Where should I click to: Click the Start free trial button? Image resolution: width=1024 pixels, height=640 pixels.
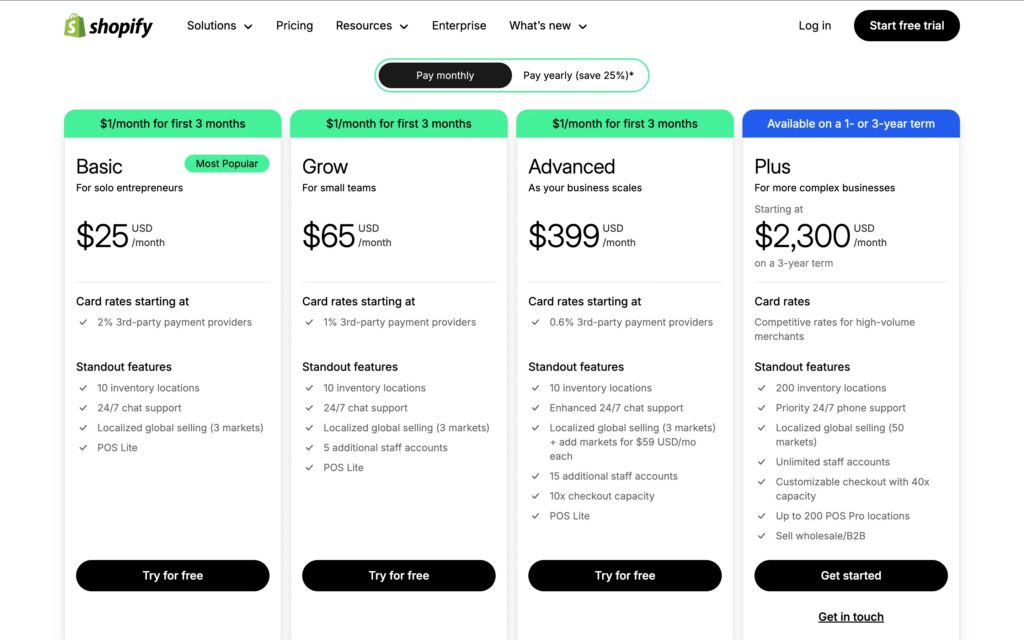tap(906, 26)
